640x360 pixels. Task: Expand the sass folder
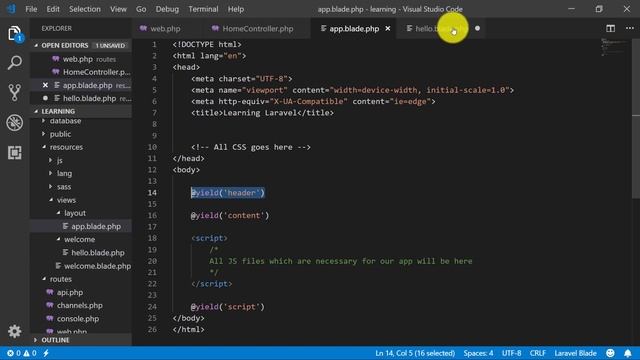tap(64, 187)
